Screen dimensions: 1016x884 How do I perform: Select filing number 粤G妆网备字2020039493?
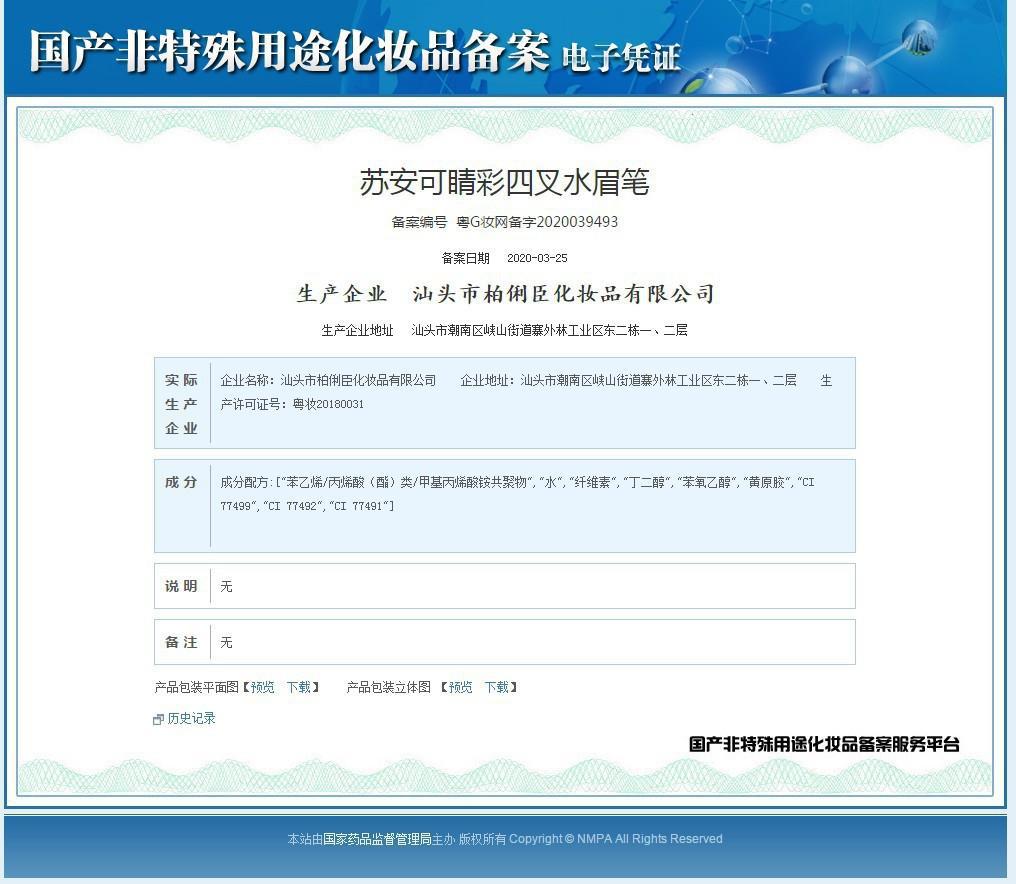click(537, 222)
